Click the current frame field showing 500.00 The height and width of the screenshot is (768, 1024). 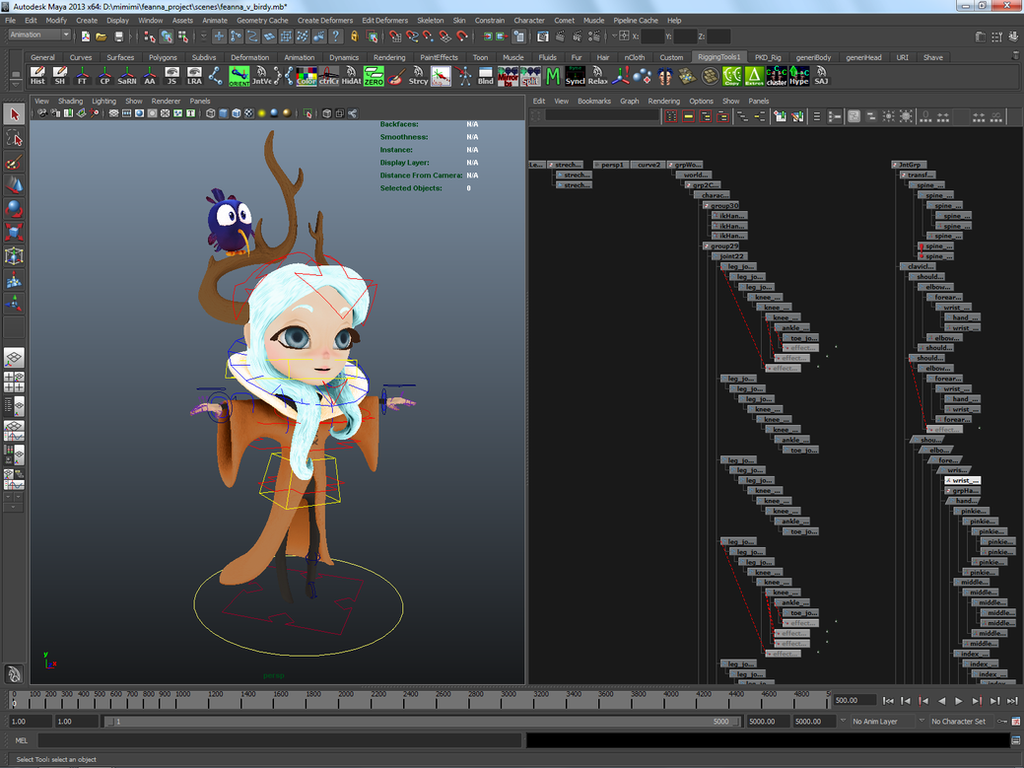tap(855, 700)
